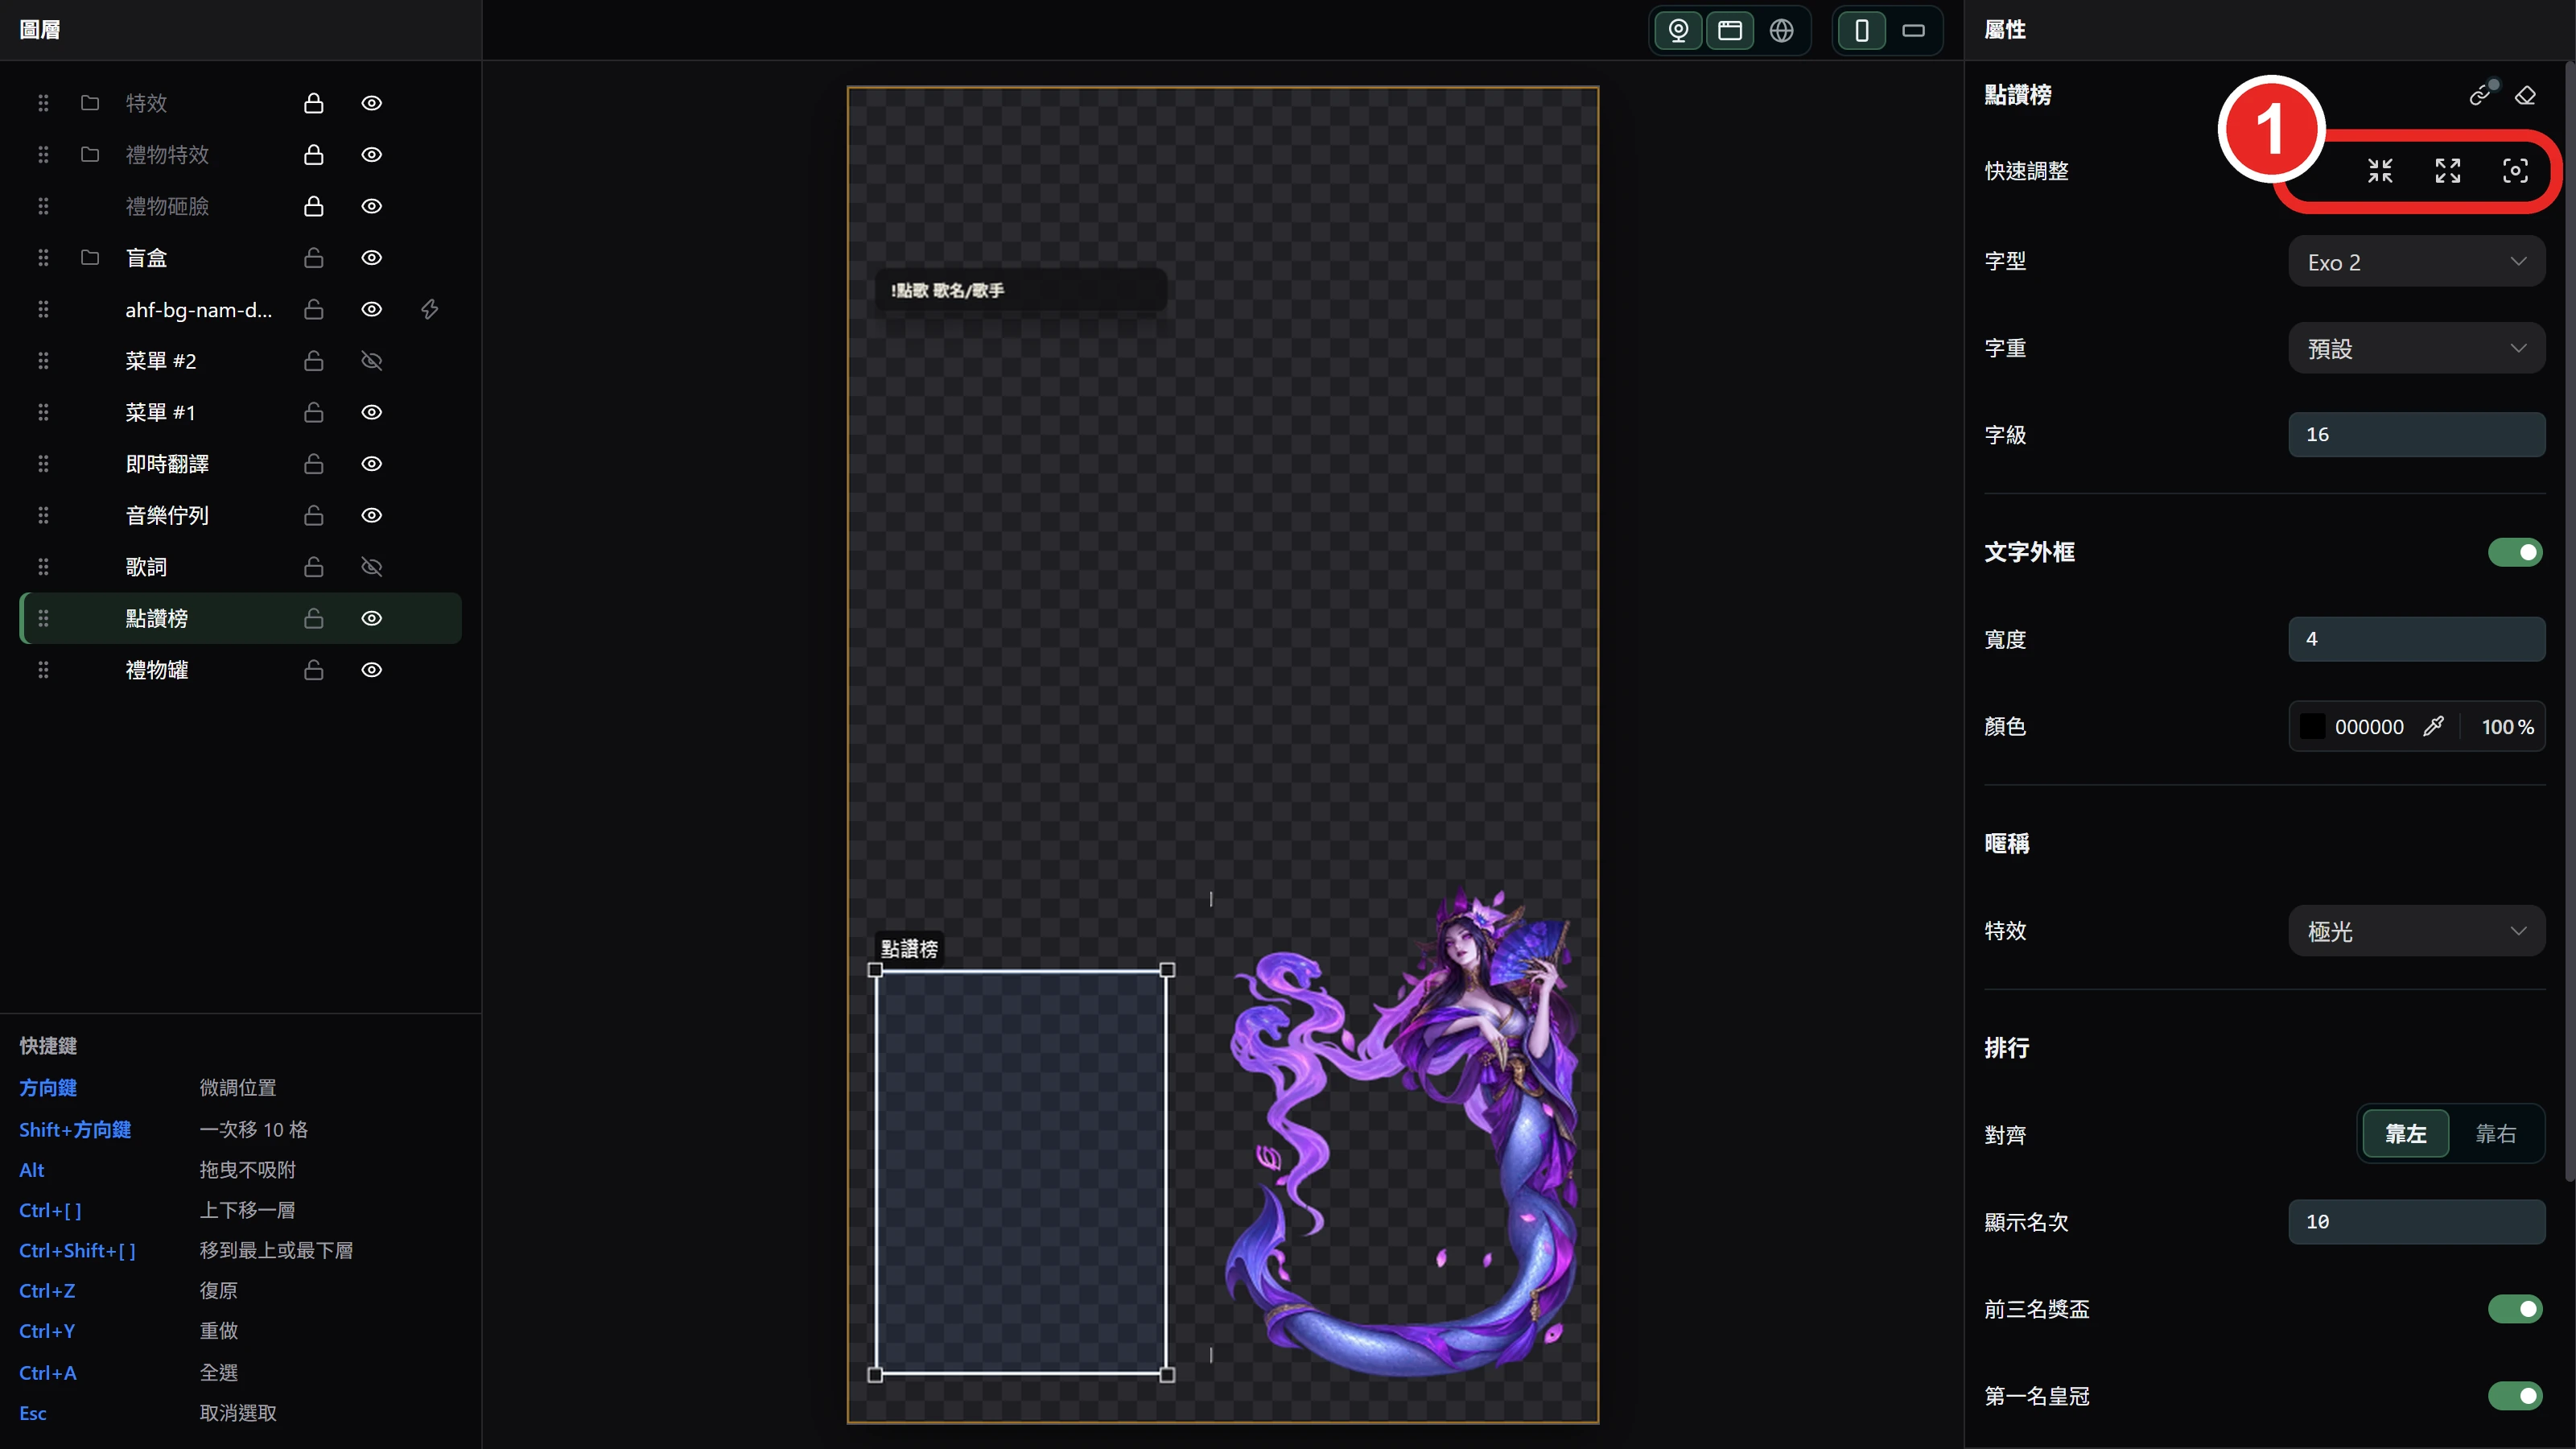Click the globe icon in top toolbar
This screenshot has width=2576, height=1449.
point(1781,30)
